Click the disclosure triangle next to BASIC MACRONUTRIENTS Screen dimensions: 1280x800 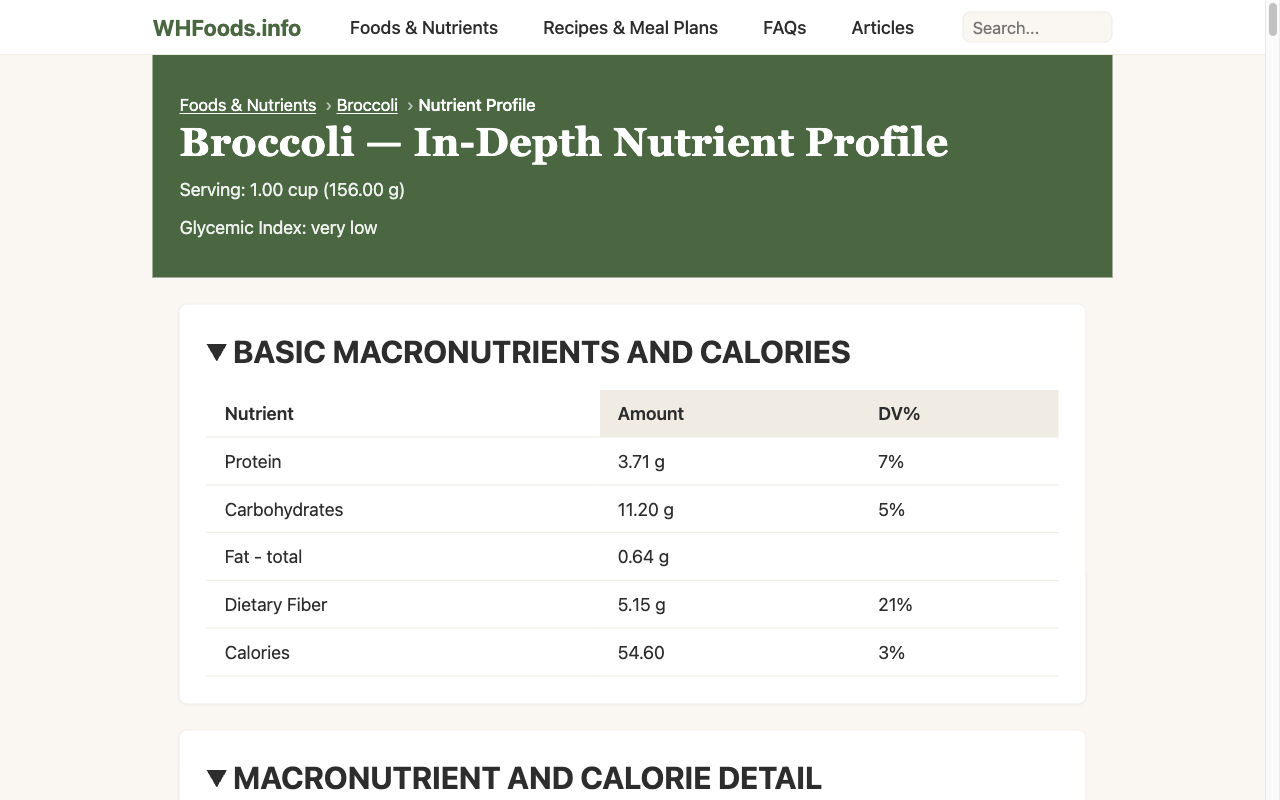click(x=216, y=352)
